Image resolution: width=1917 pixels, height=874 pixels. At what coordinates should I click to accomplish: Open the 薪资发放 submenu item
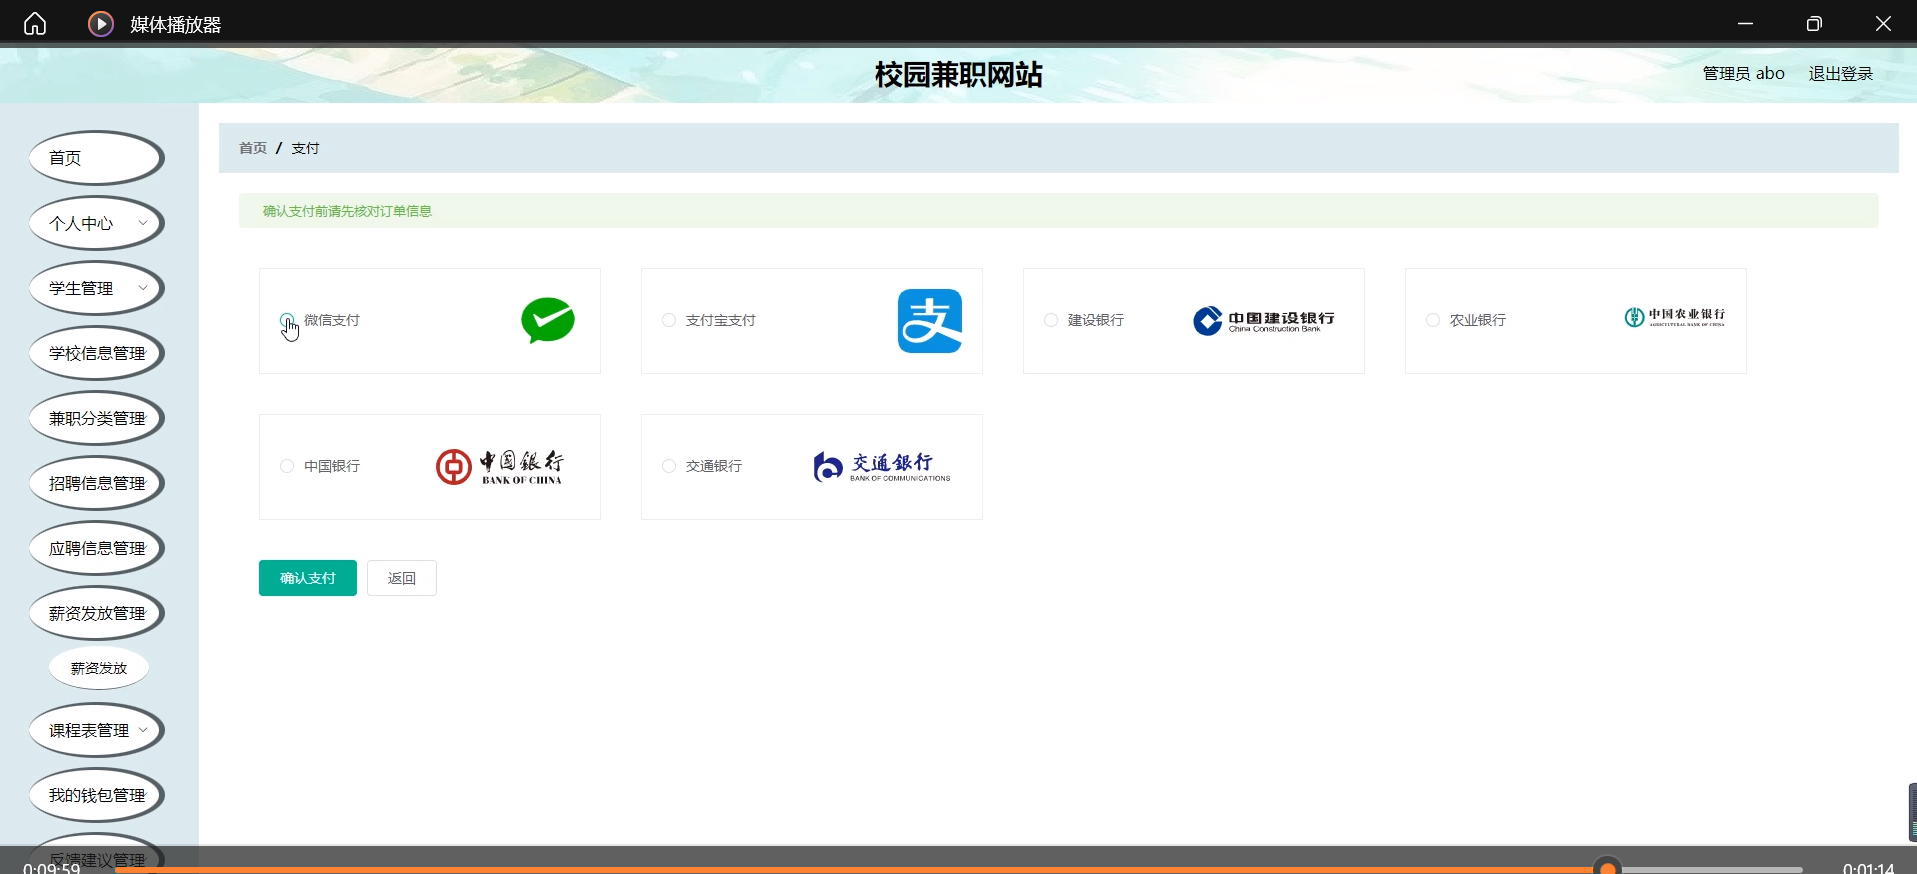tap(99, 668)
